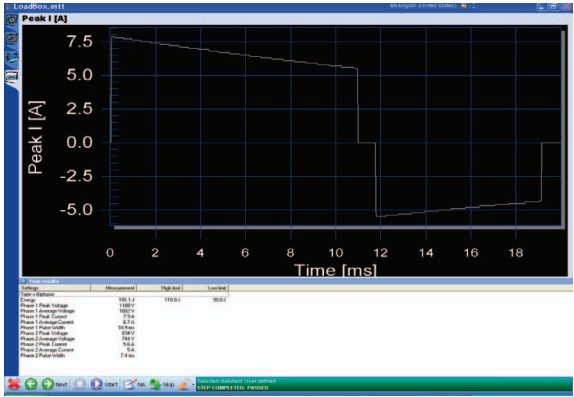Expand the dropdown arrow beside the wrench
The height and width of the screenshot is (397, 574).
pyautogui.click(x=193, y=385)
